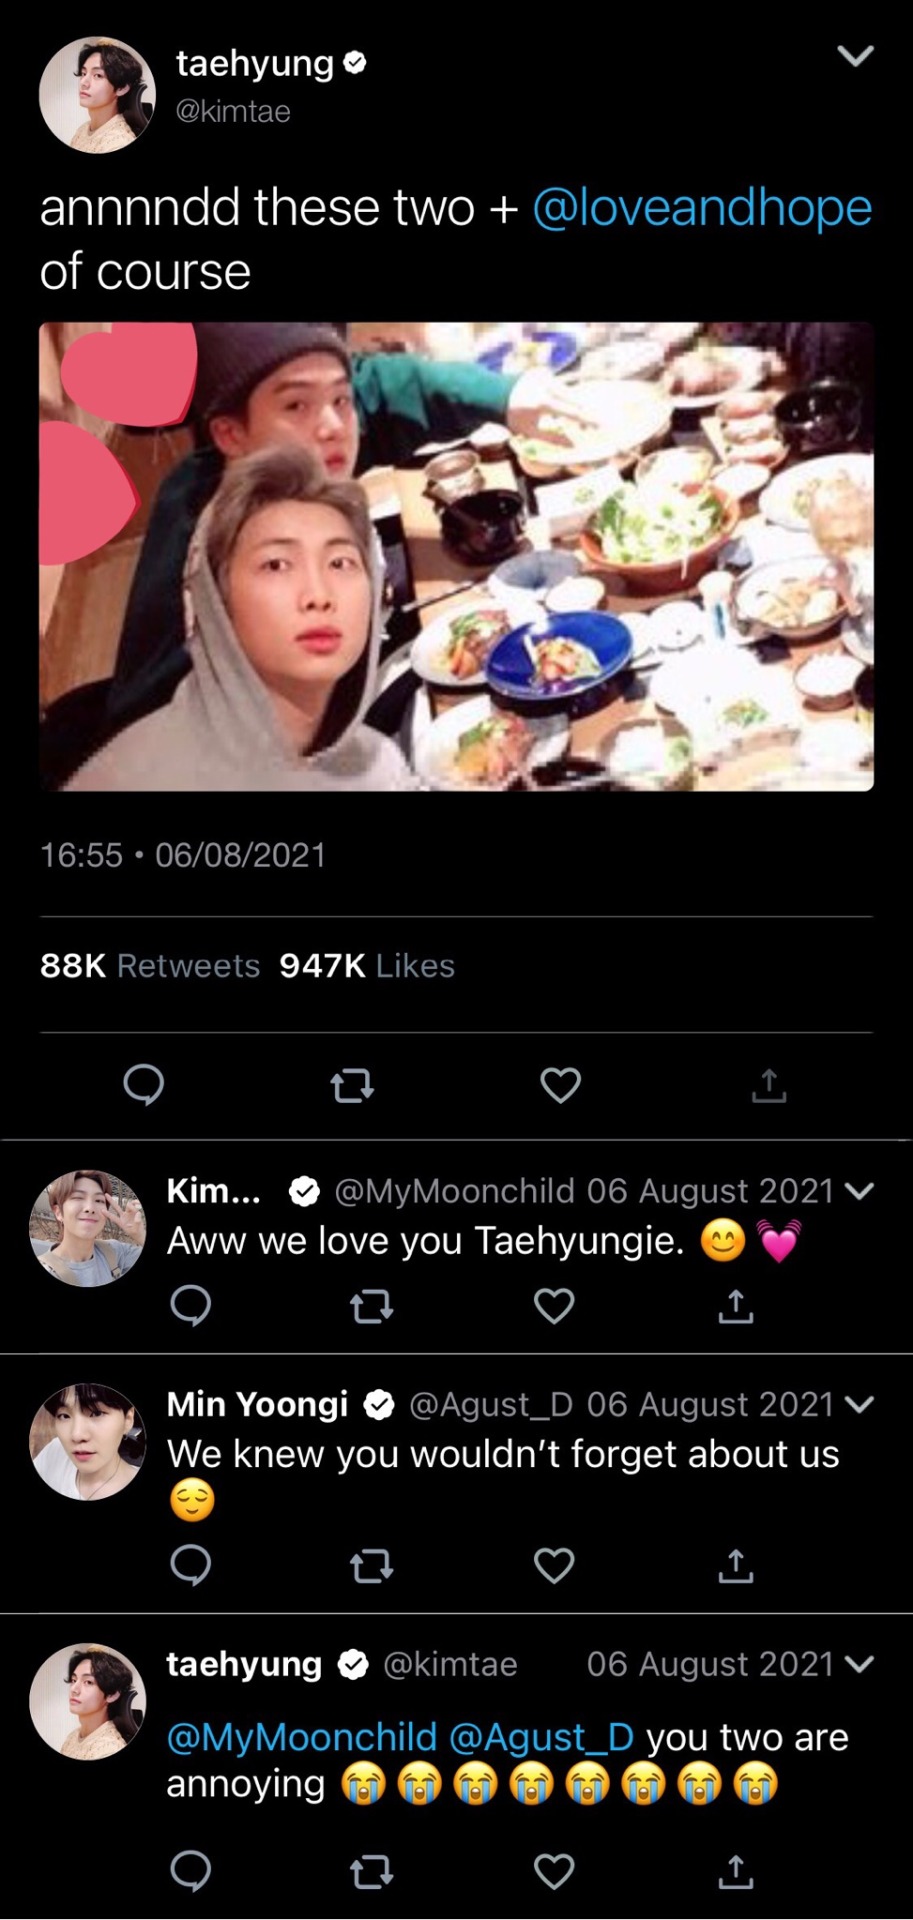Like the 'you two are annoying' reply
This screenshot has height=1920, width=913.
(x=554, y=1872)
